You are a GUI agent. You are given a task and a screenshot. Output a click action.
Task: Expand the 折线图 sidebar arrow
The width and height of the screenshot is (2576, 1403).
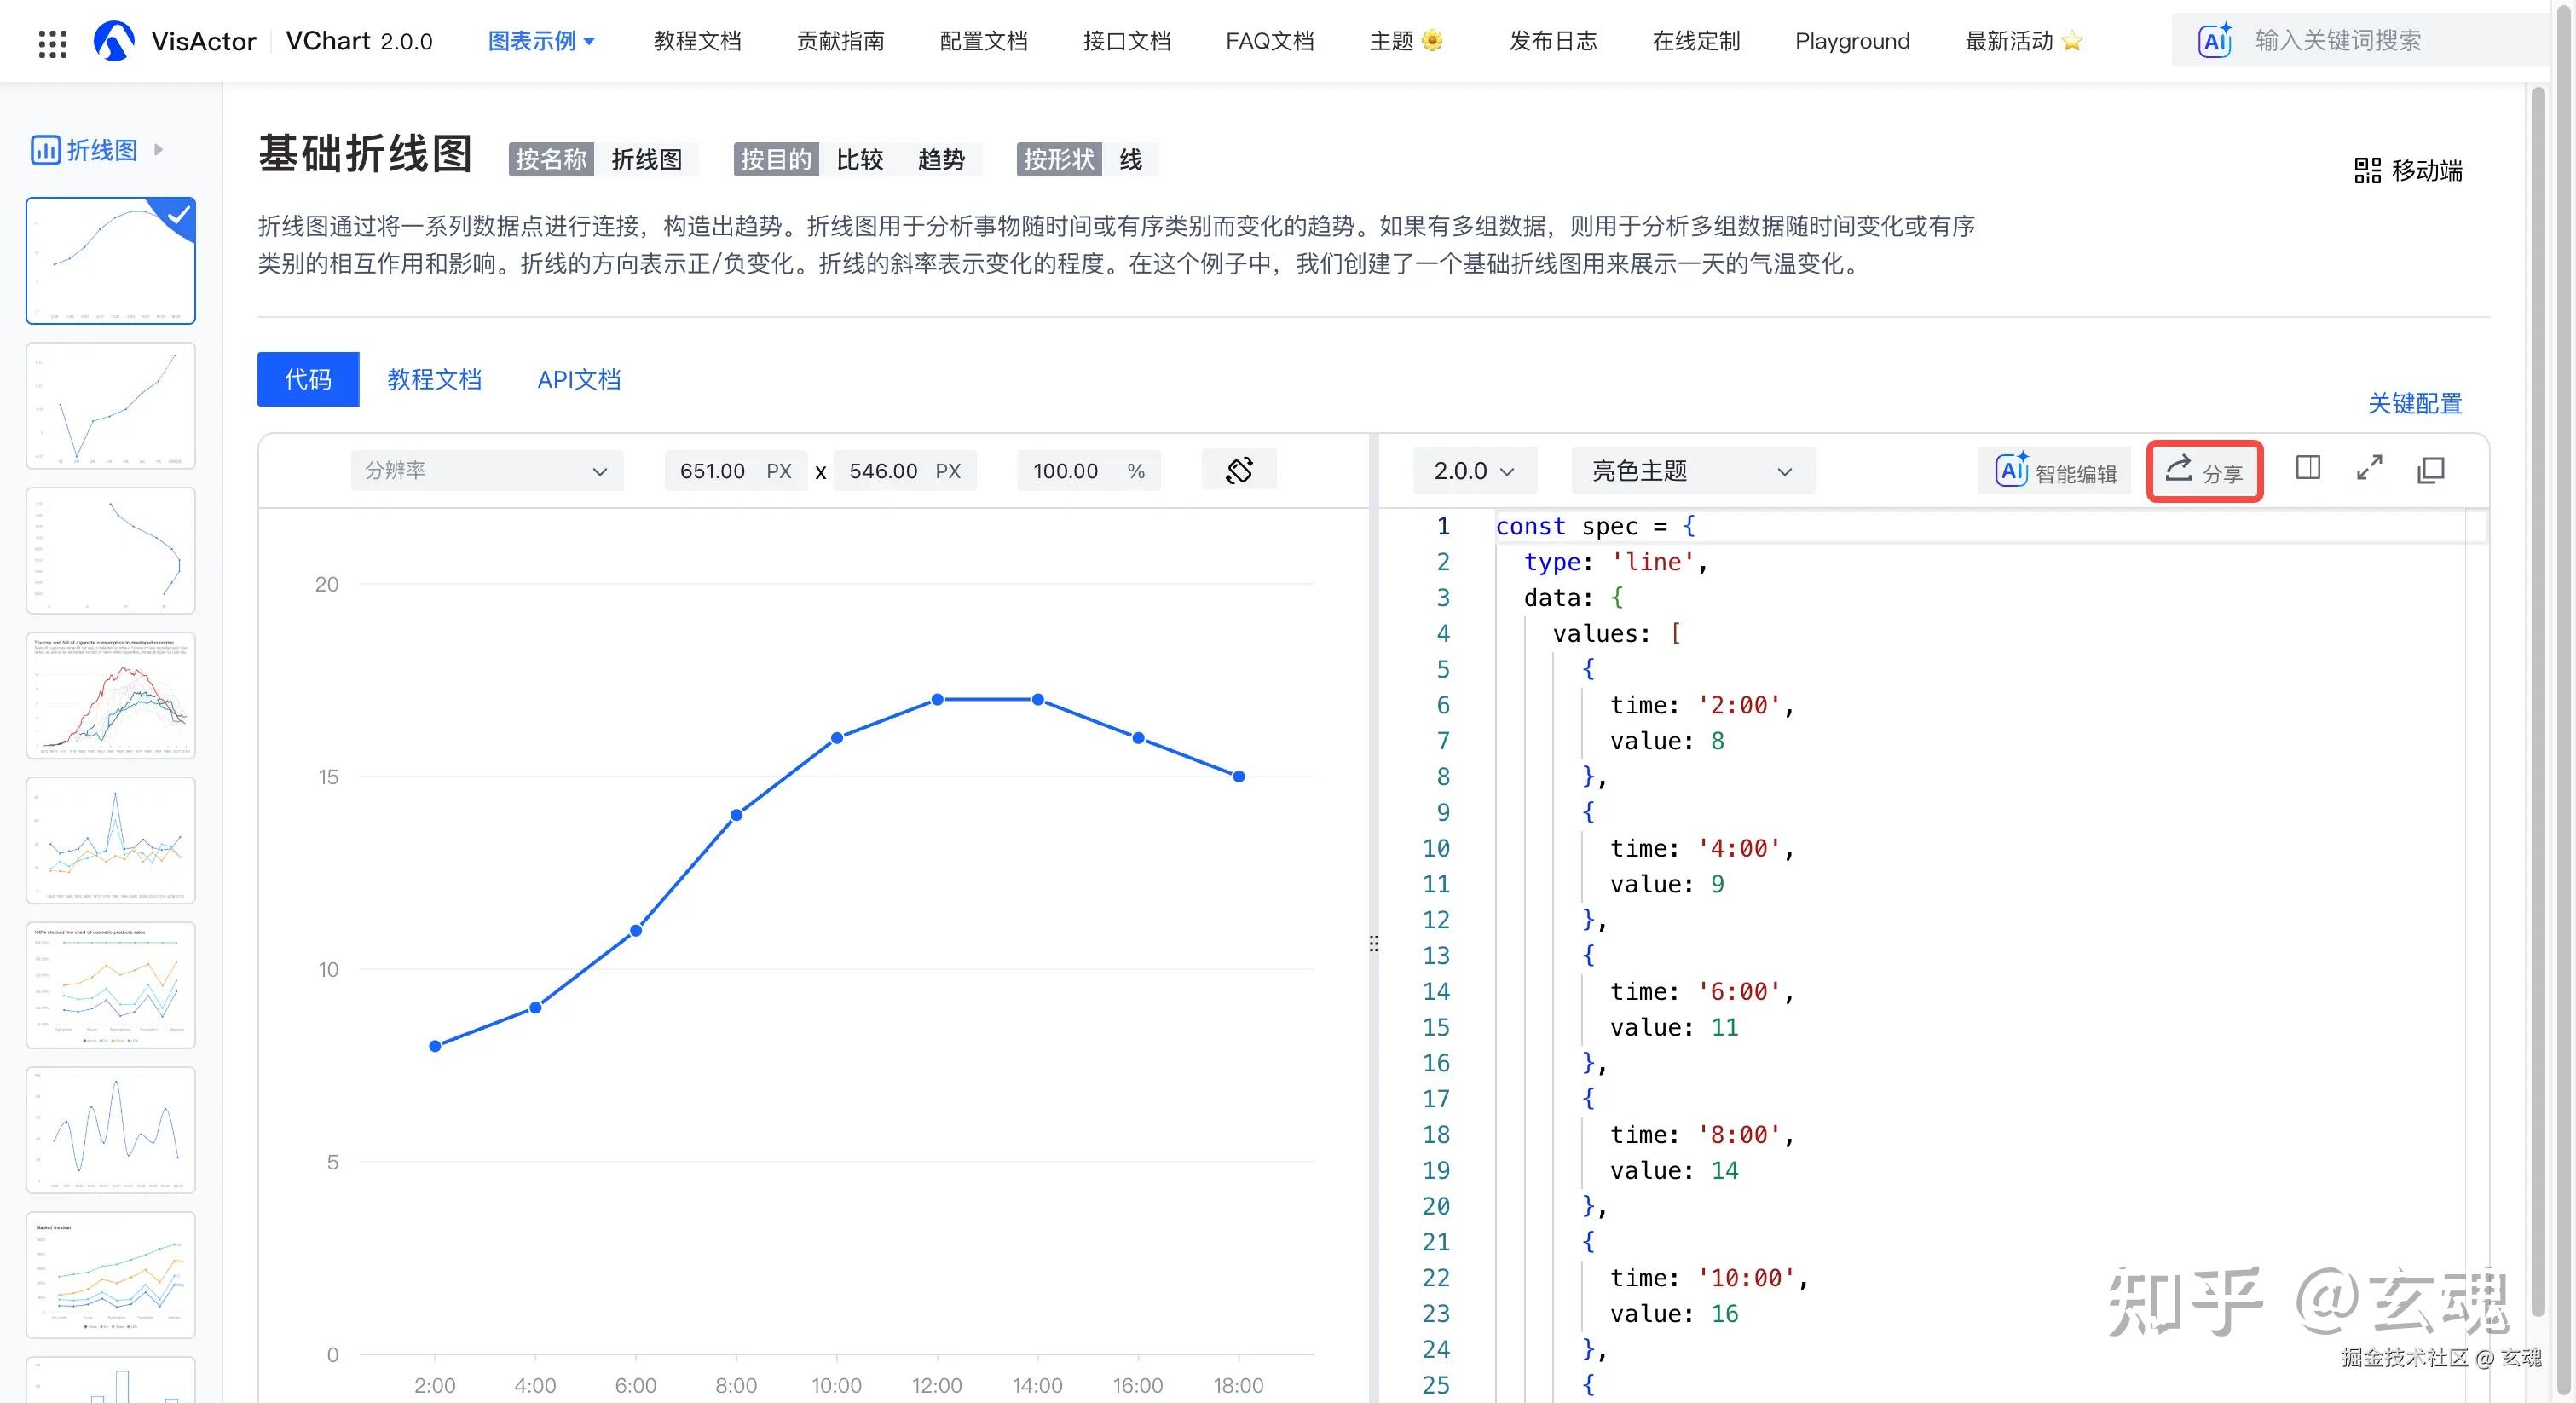pyautogui.click(x=158, y=150)
